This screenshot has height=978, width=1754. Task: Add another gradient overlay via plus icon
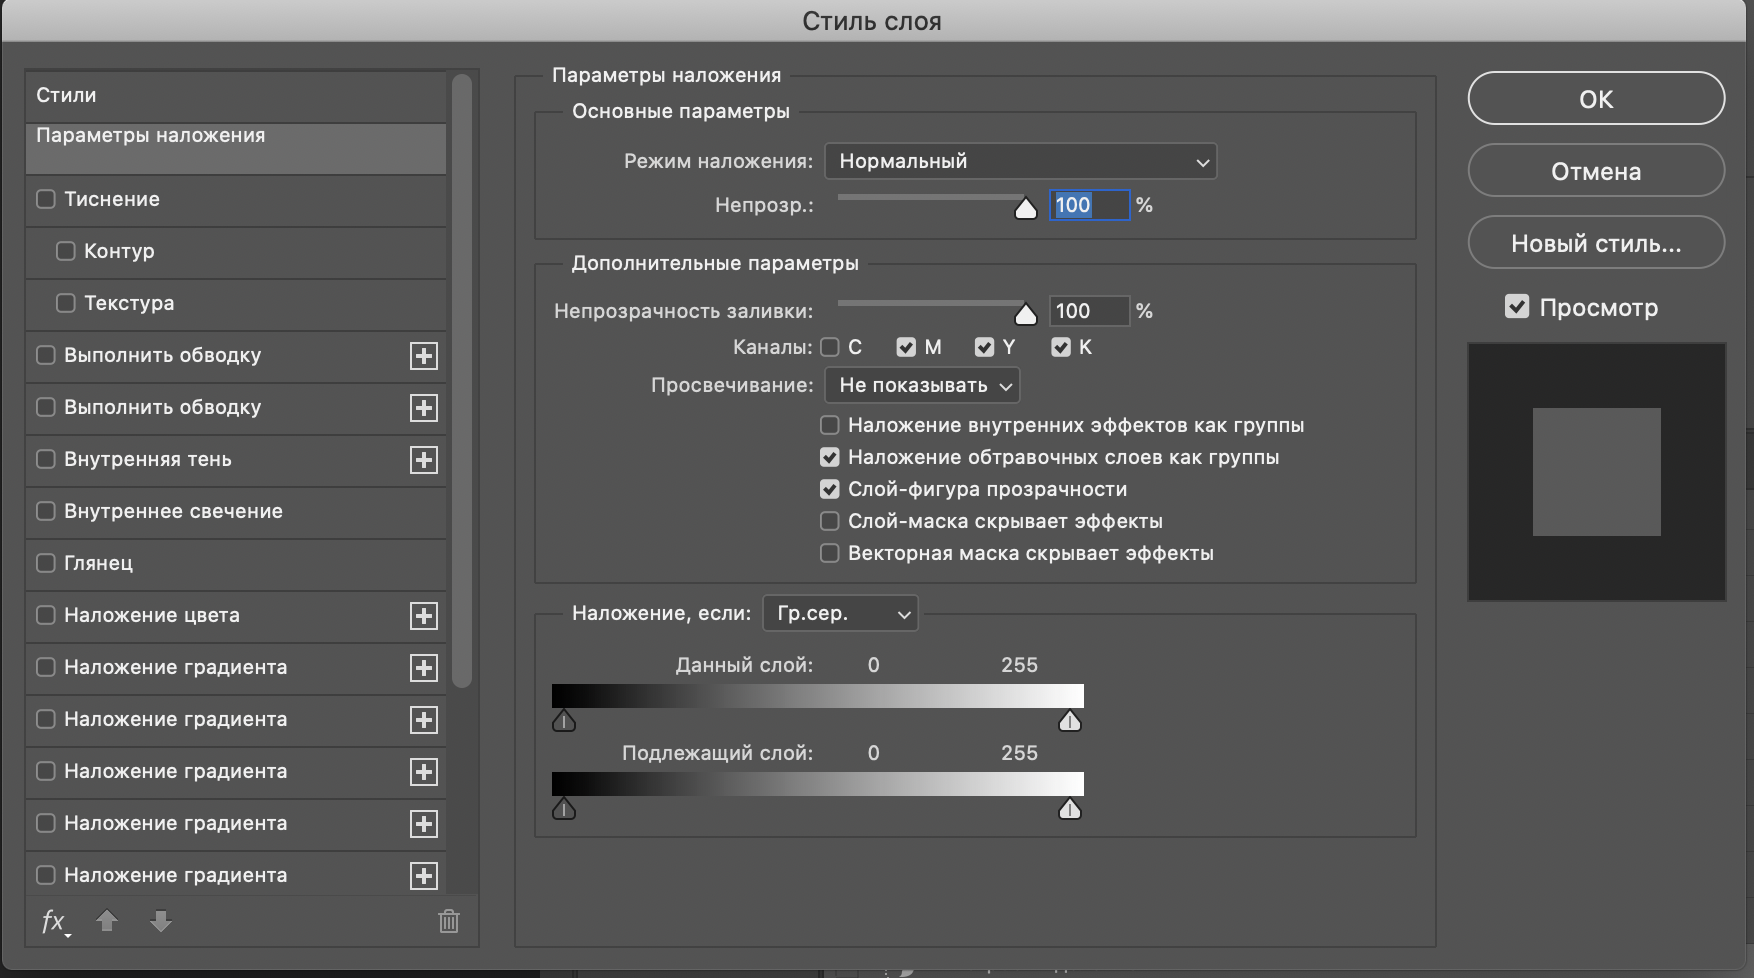coord(424,668)
